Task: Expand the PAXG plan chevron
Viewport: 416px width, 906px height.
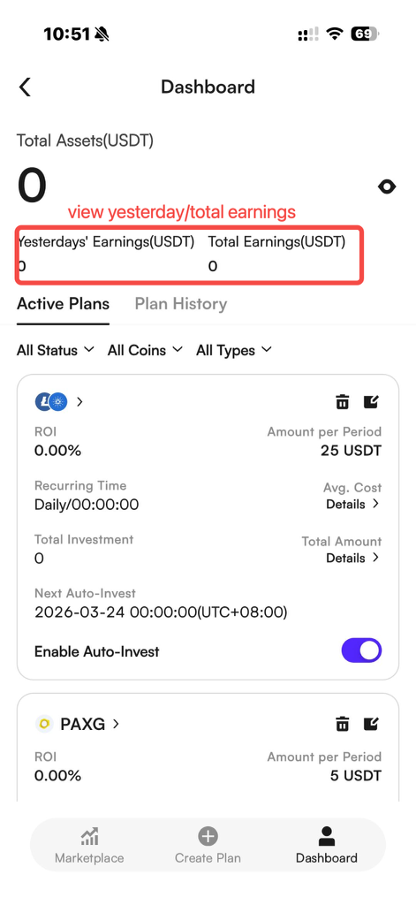Action: click(116, 723)
